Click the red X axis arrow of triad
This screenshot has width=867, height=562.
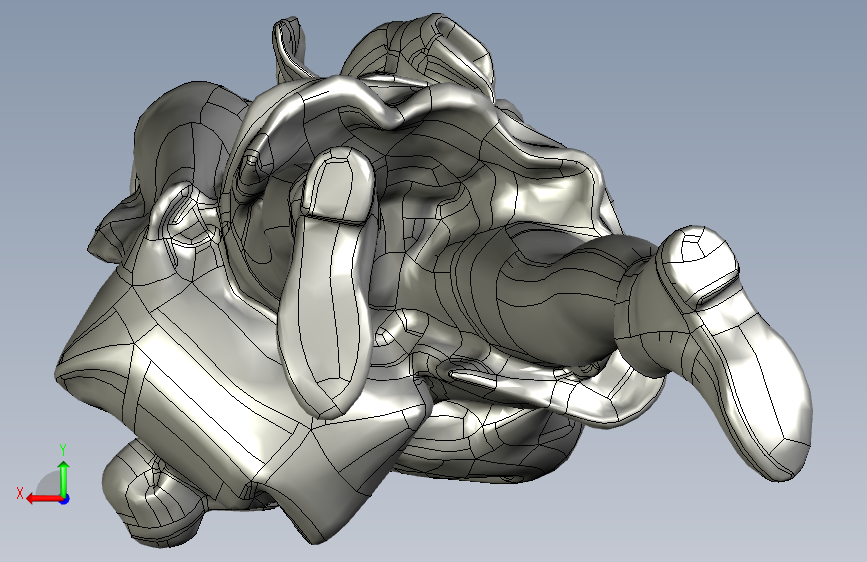click(x=43, y=499)
